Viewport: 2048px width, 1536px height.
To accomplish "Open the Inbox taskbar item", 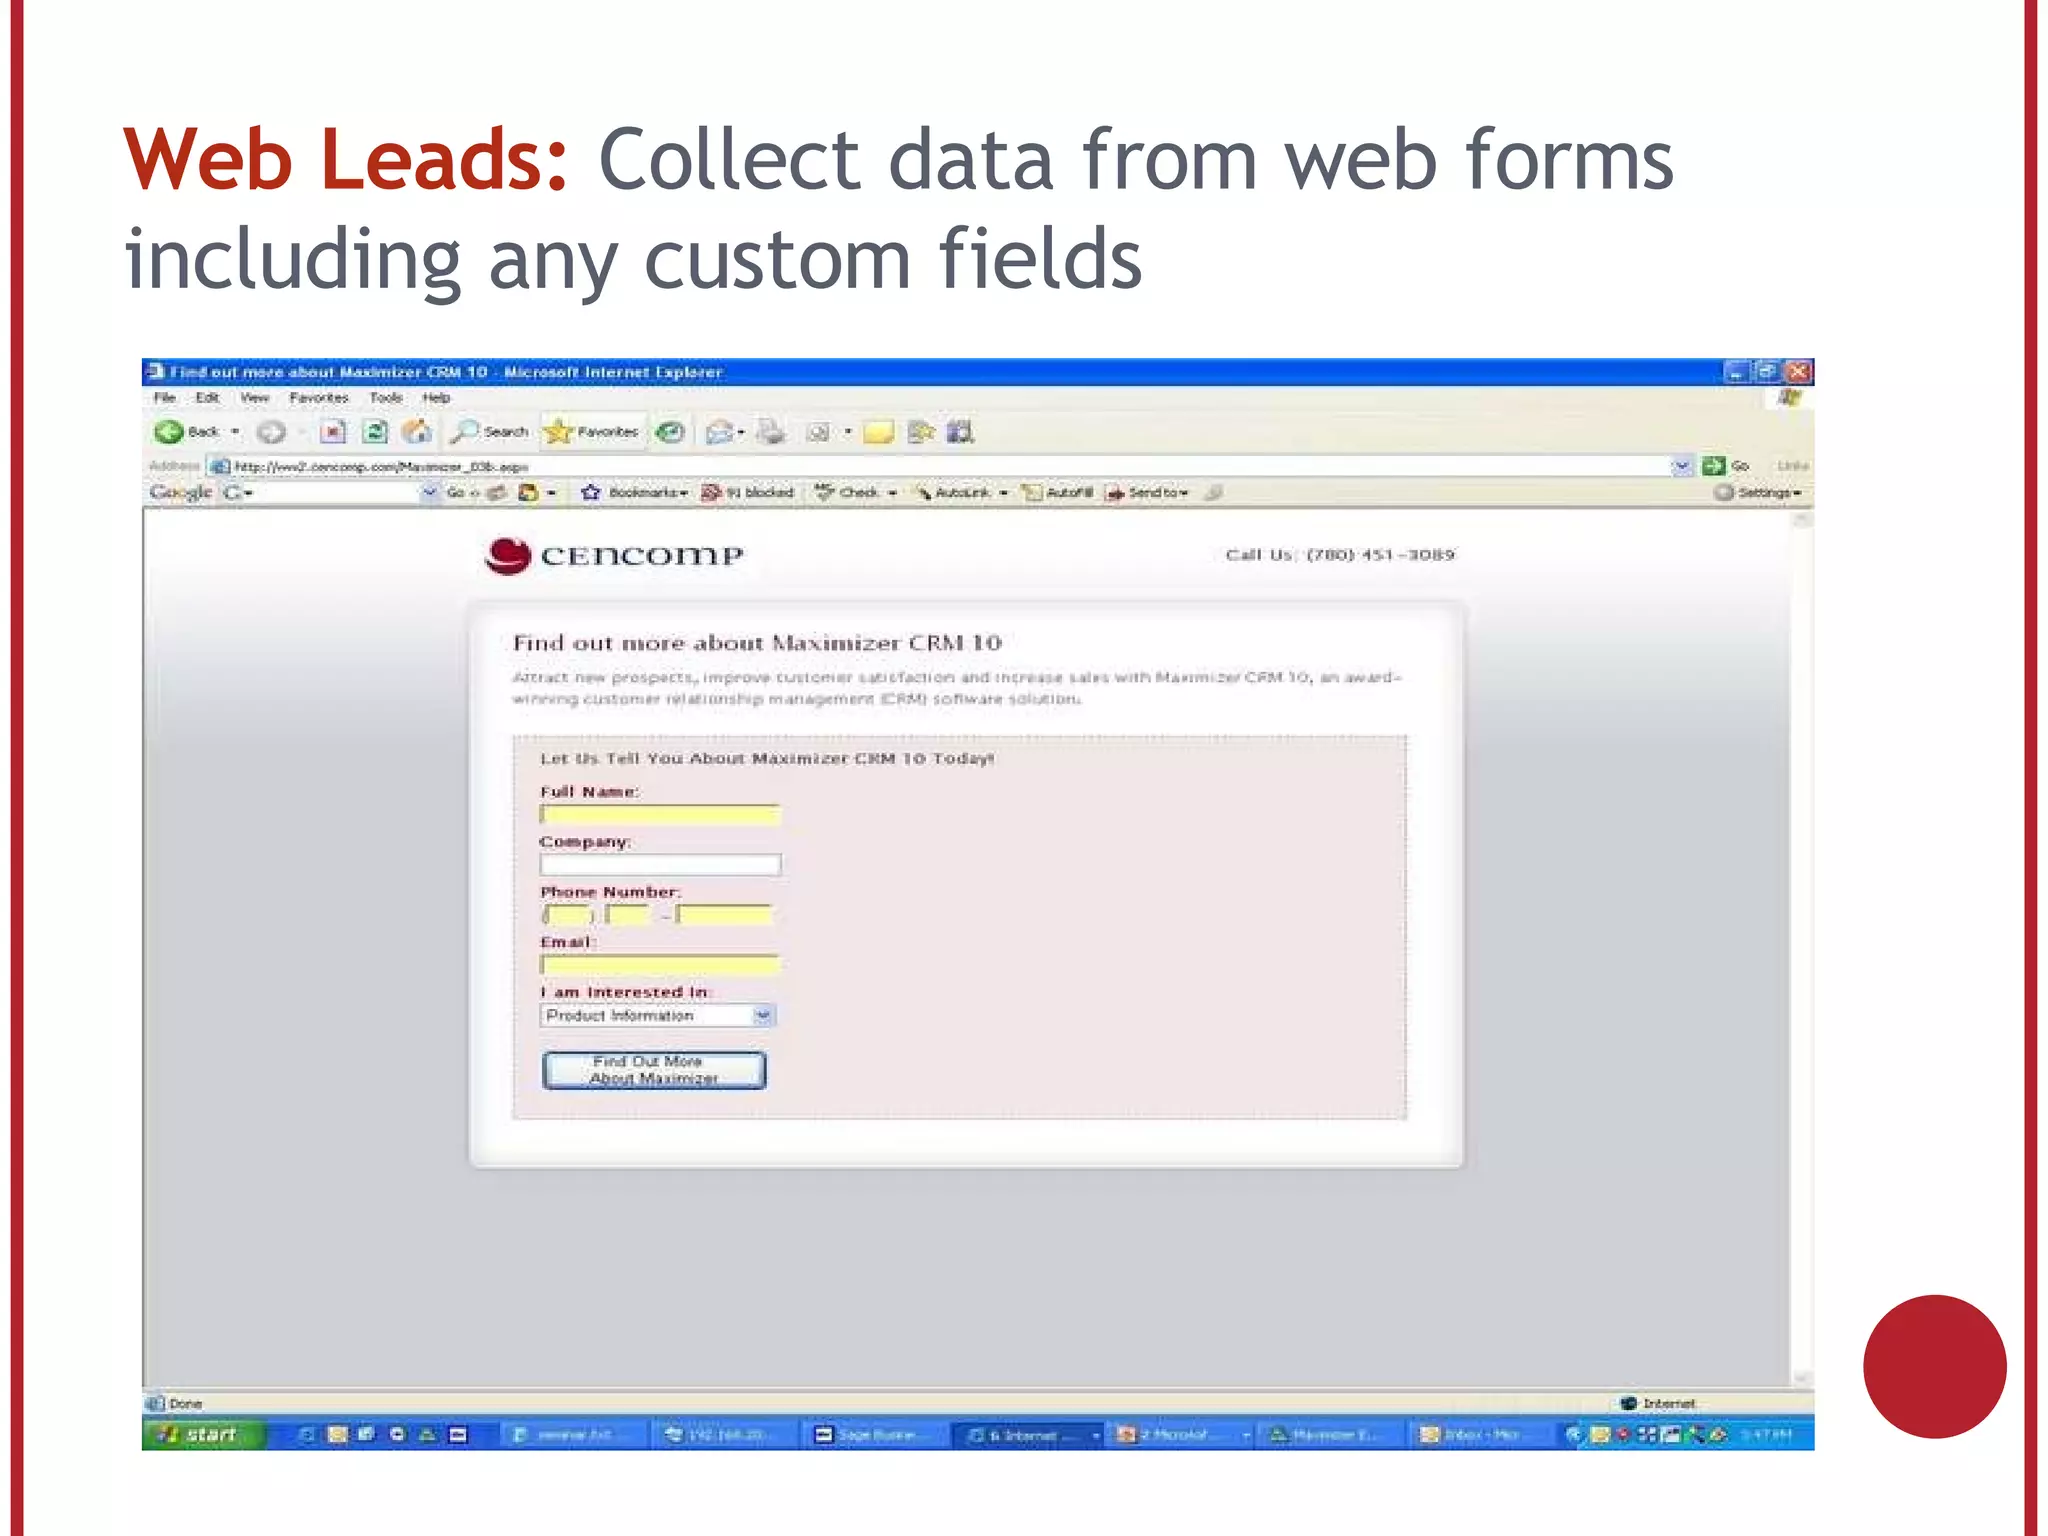I will [1482, 1435].
